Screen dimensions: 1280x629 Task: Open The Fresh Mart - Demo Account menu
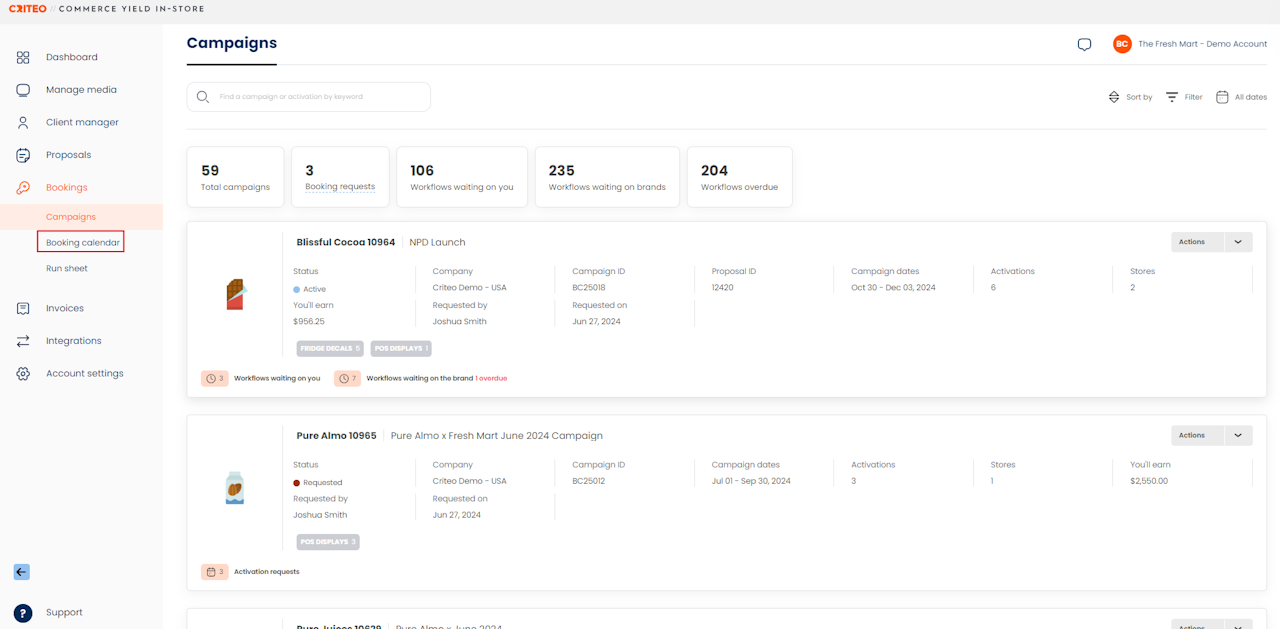[x=1203, y=44]
